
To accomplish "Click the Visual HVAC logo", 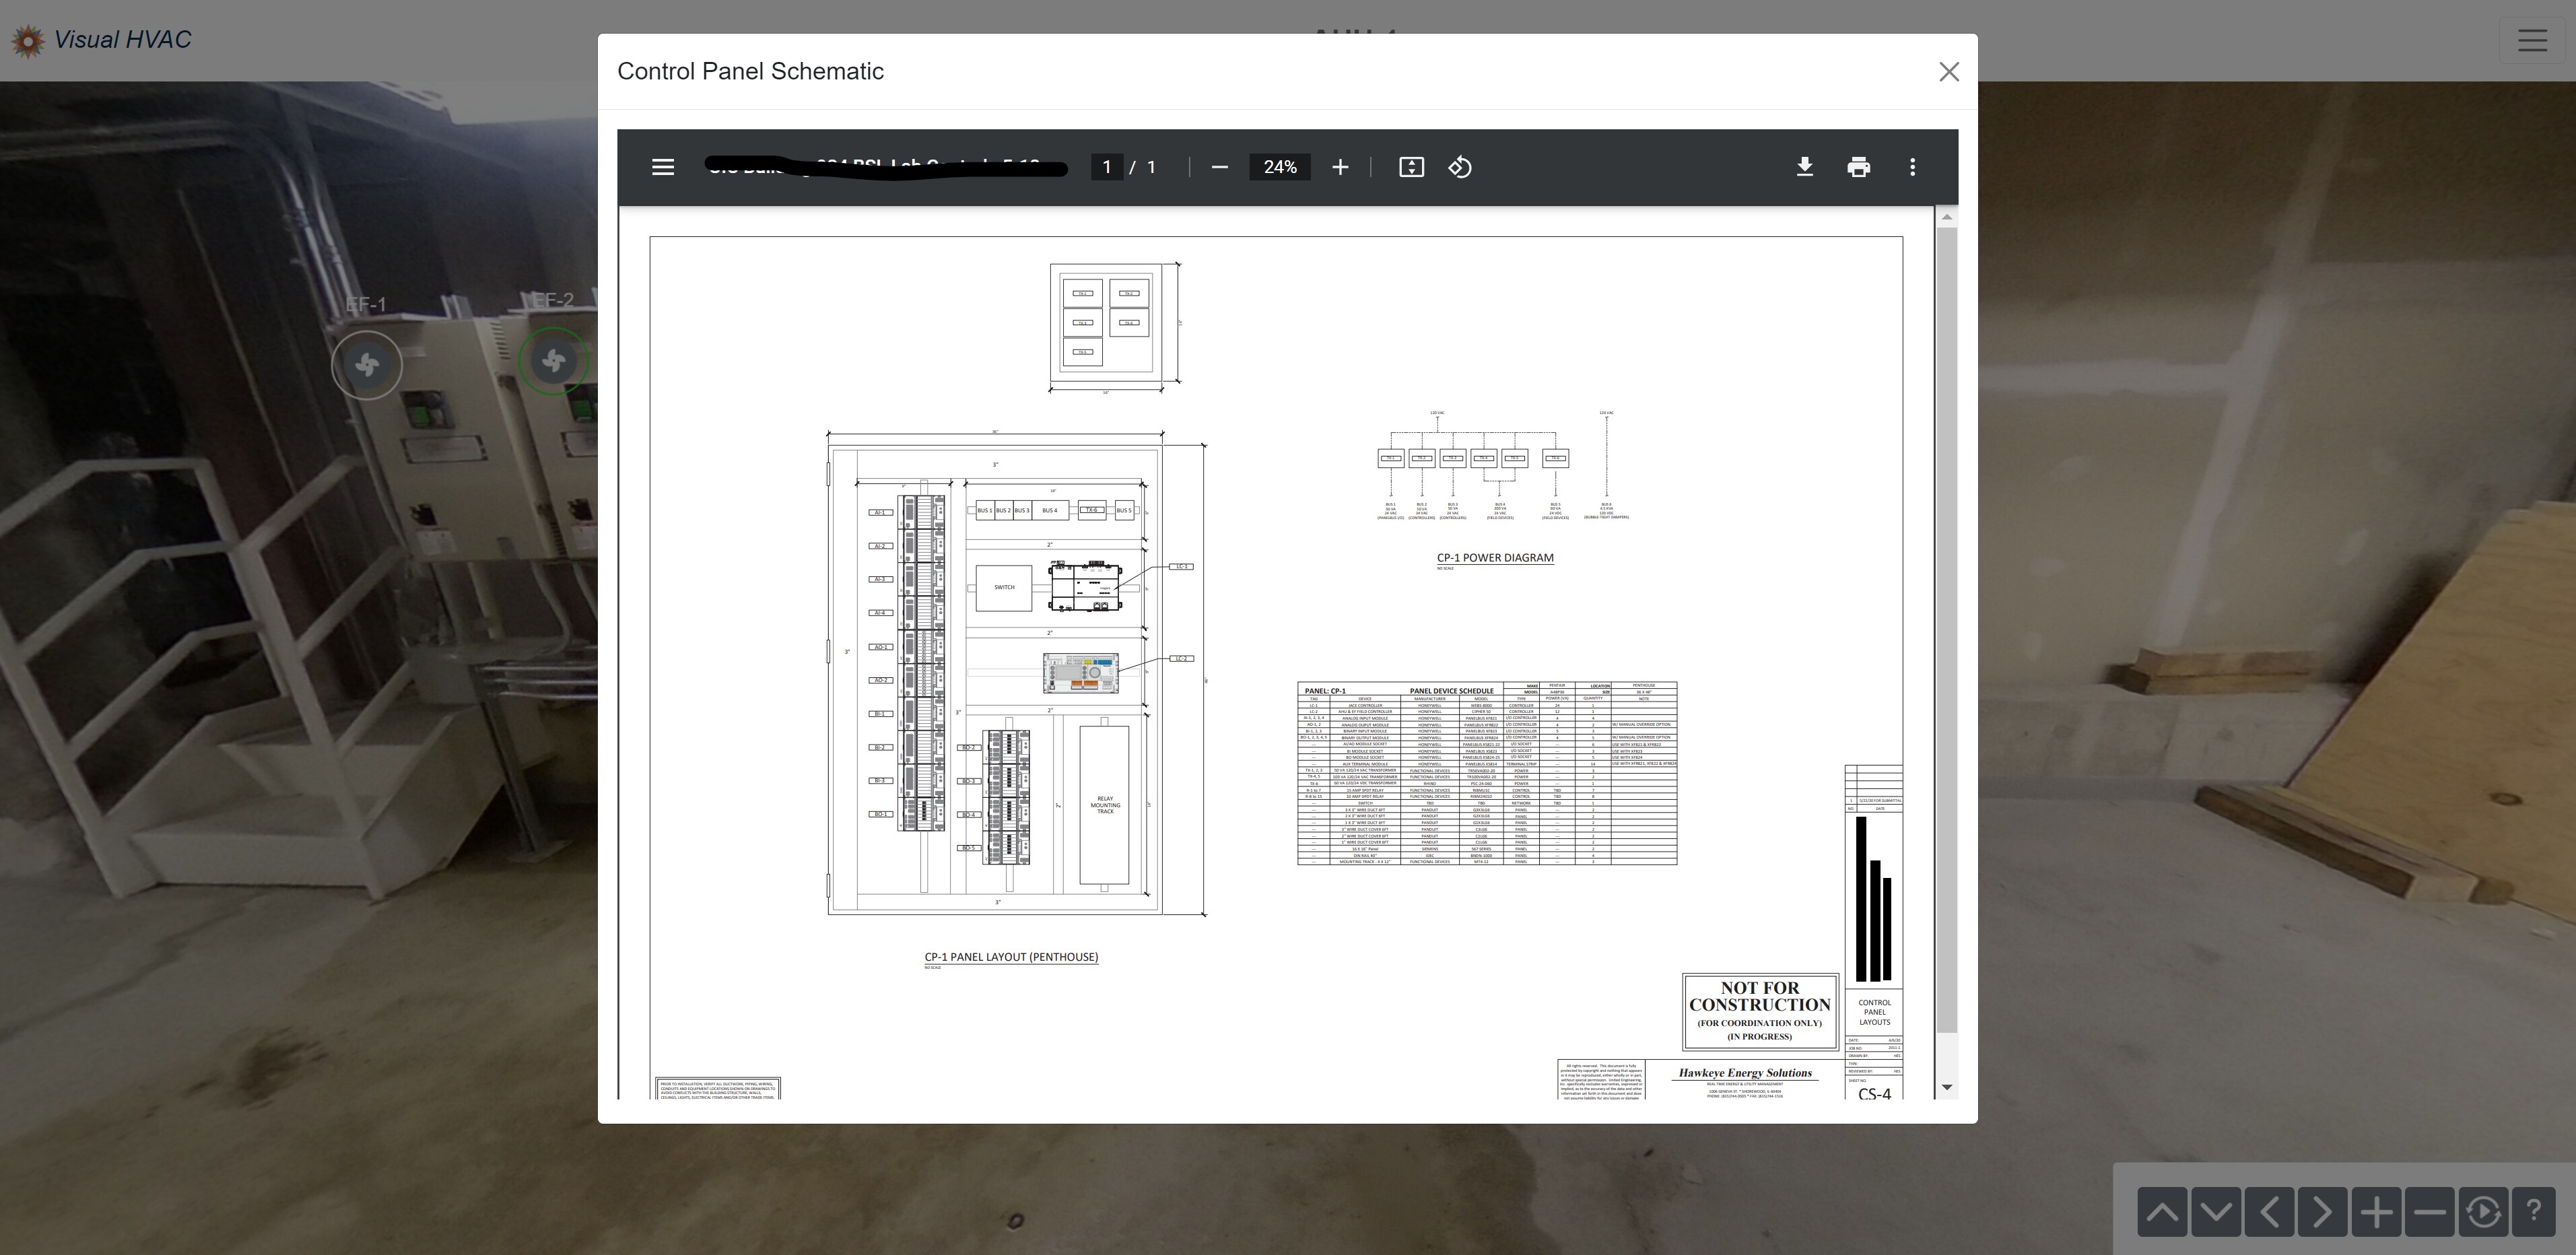I will pos(101,40).
